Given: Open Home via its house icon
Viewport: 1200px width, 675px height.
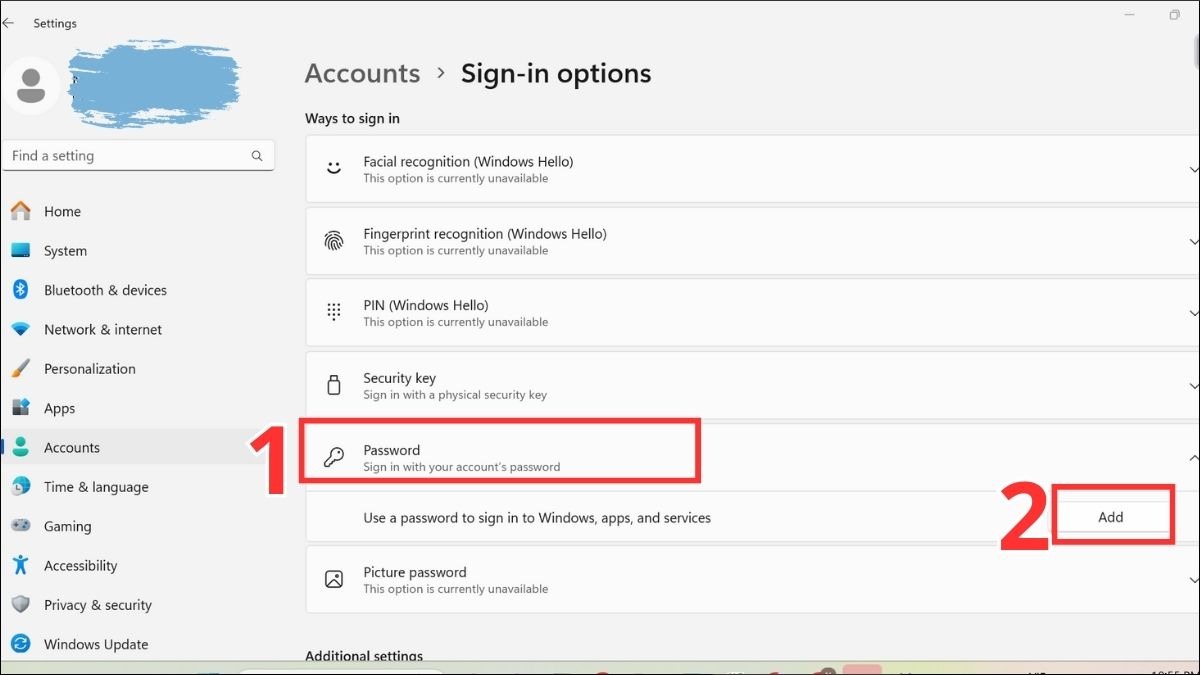Looking at the screenshot, I should (x=20, y=211).
